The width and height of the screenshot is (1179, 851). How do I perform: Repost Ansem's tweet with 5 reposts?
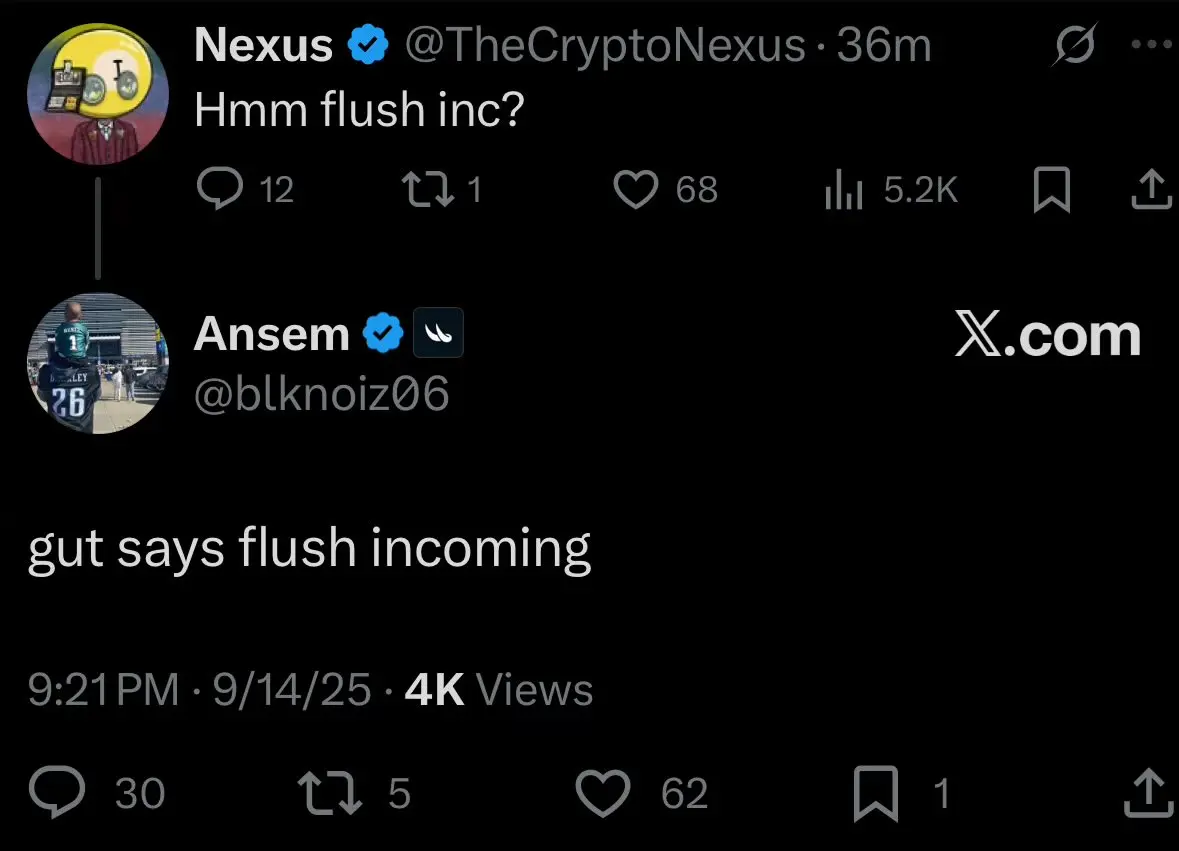(x=329, y=793)
